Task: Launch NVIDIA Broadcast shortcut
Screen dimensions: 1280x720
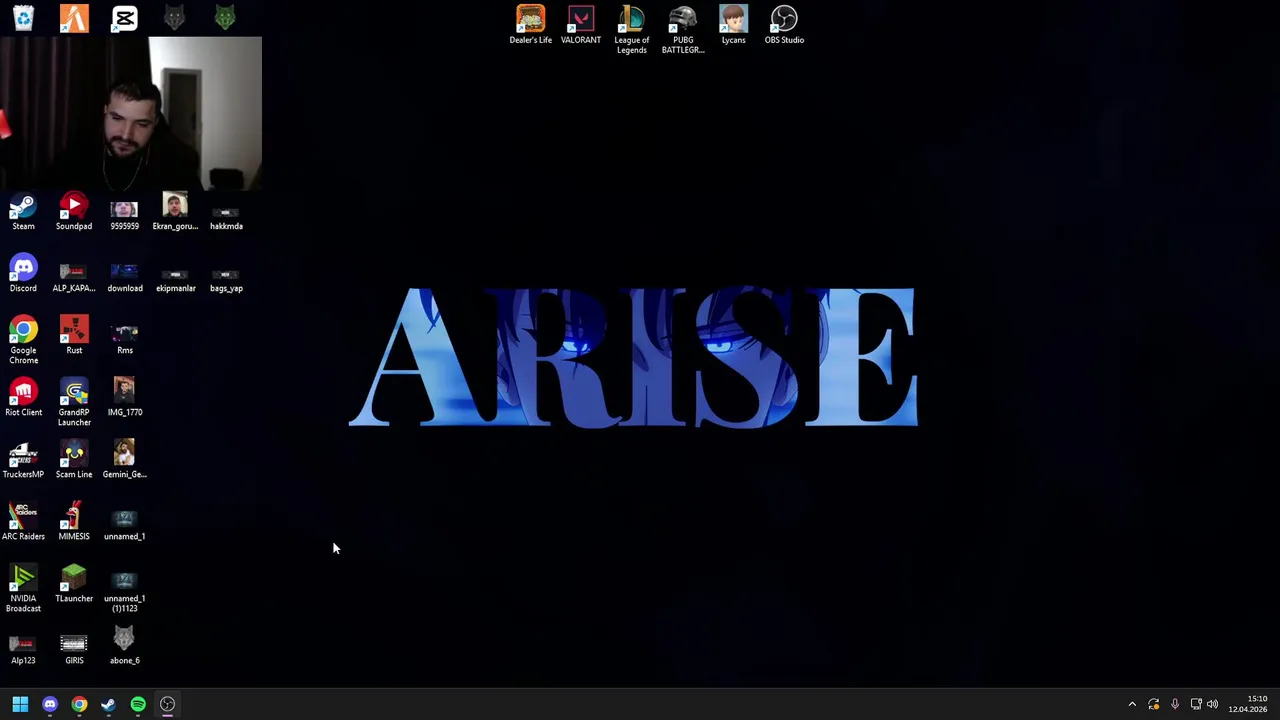Action: [23, 588]
